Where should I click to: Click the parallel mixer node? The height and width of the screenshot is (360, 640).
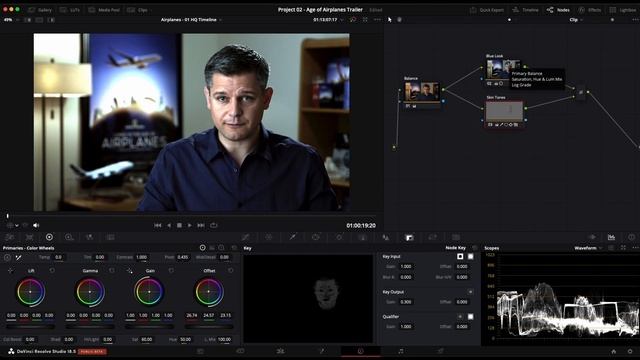pyautogui.click(x=581, y=92)
